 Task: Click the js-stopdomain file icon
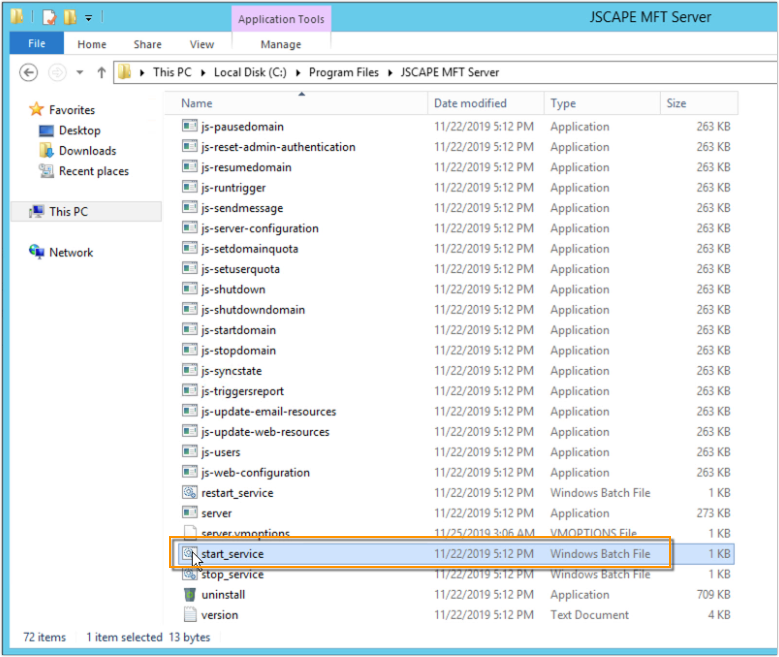pyautogui.click(x=189, y=350)
